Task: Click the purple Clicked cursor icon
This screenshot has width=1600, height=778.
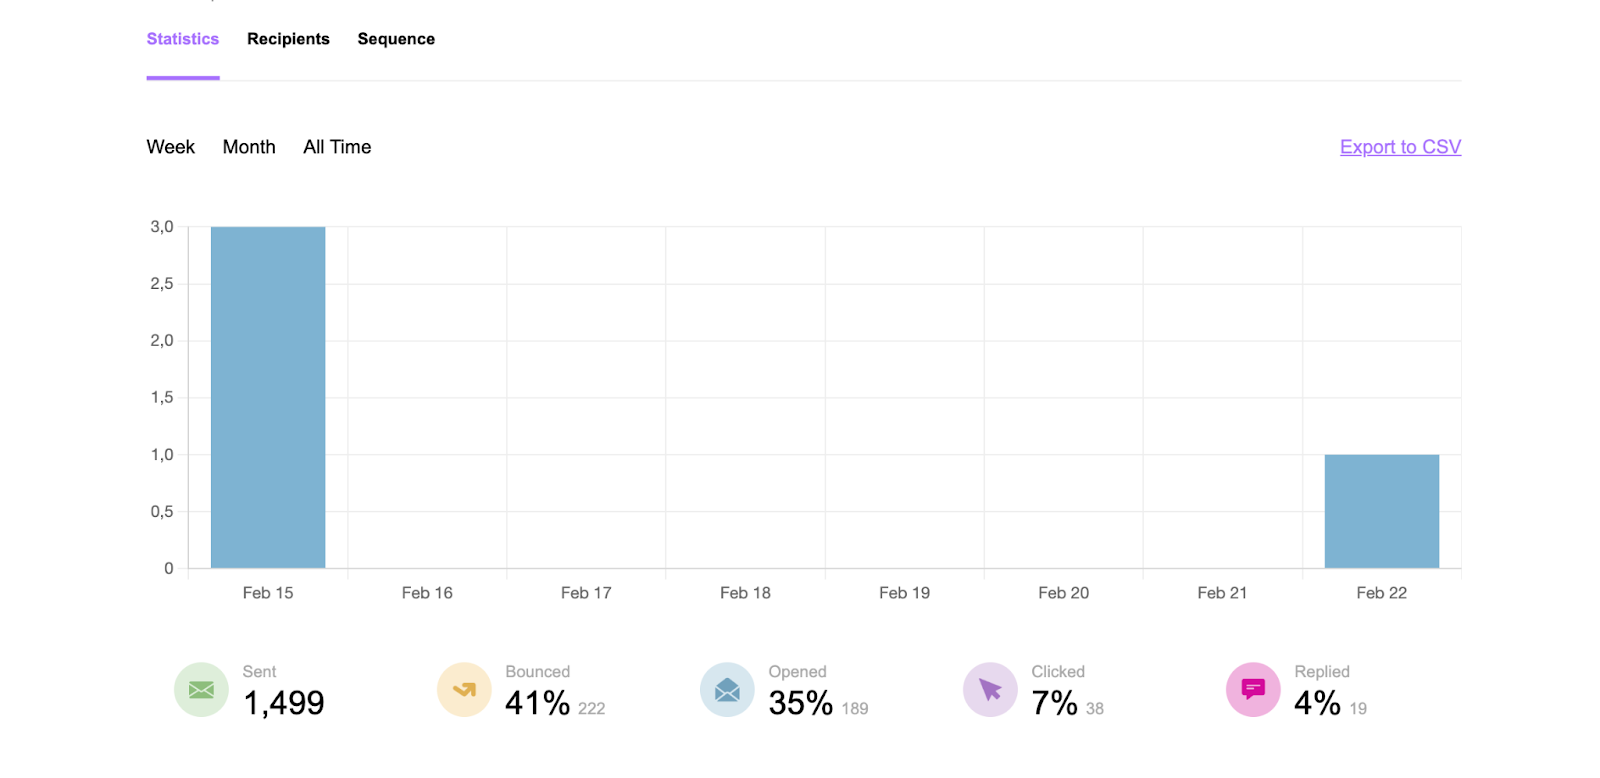Action: pos(990,690)
